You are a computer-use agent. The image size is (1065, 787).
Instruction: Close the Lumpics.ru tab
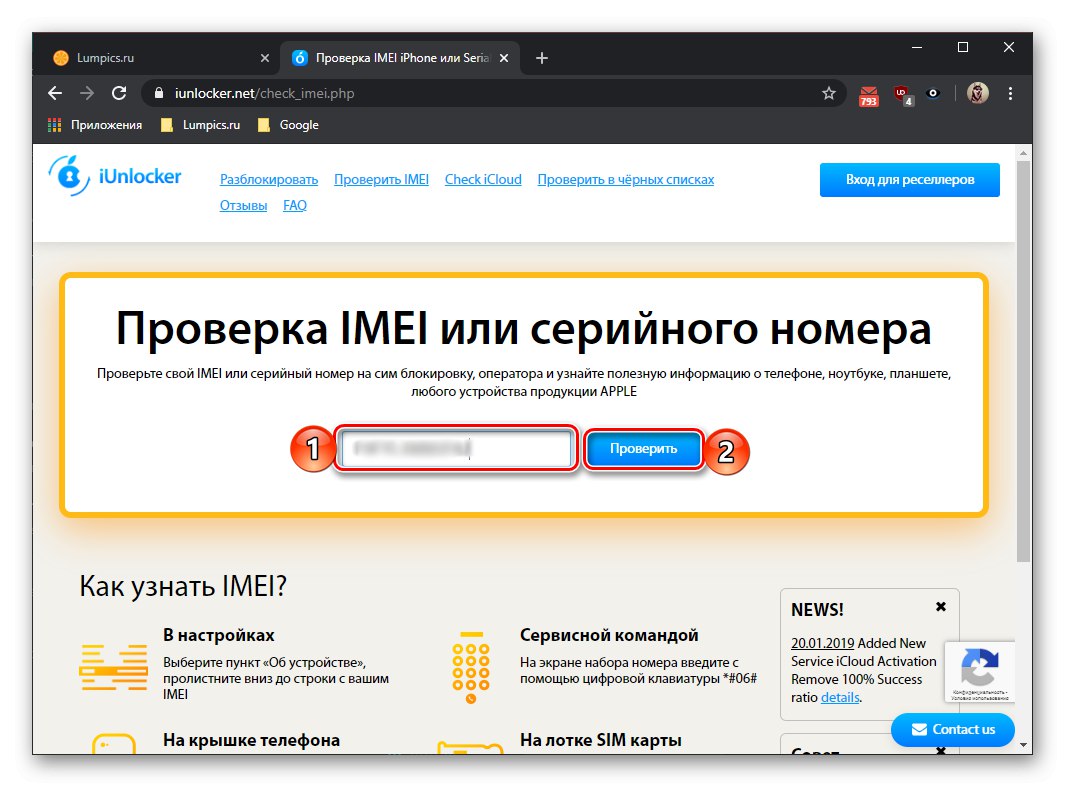[265, 58]
